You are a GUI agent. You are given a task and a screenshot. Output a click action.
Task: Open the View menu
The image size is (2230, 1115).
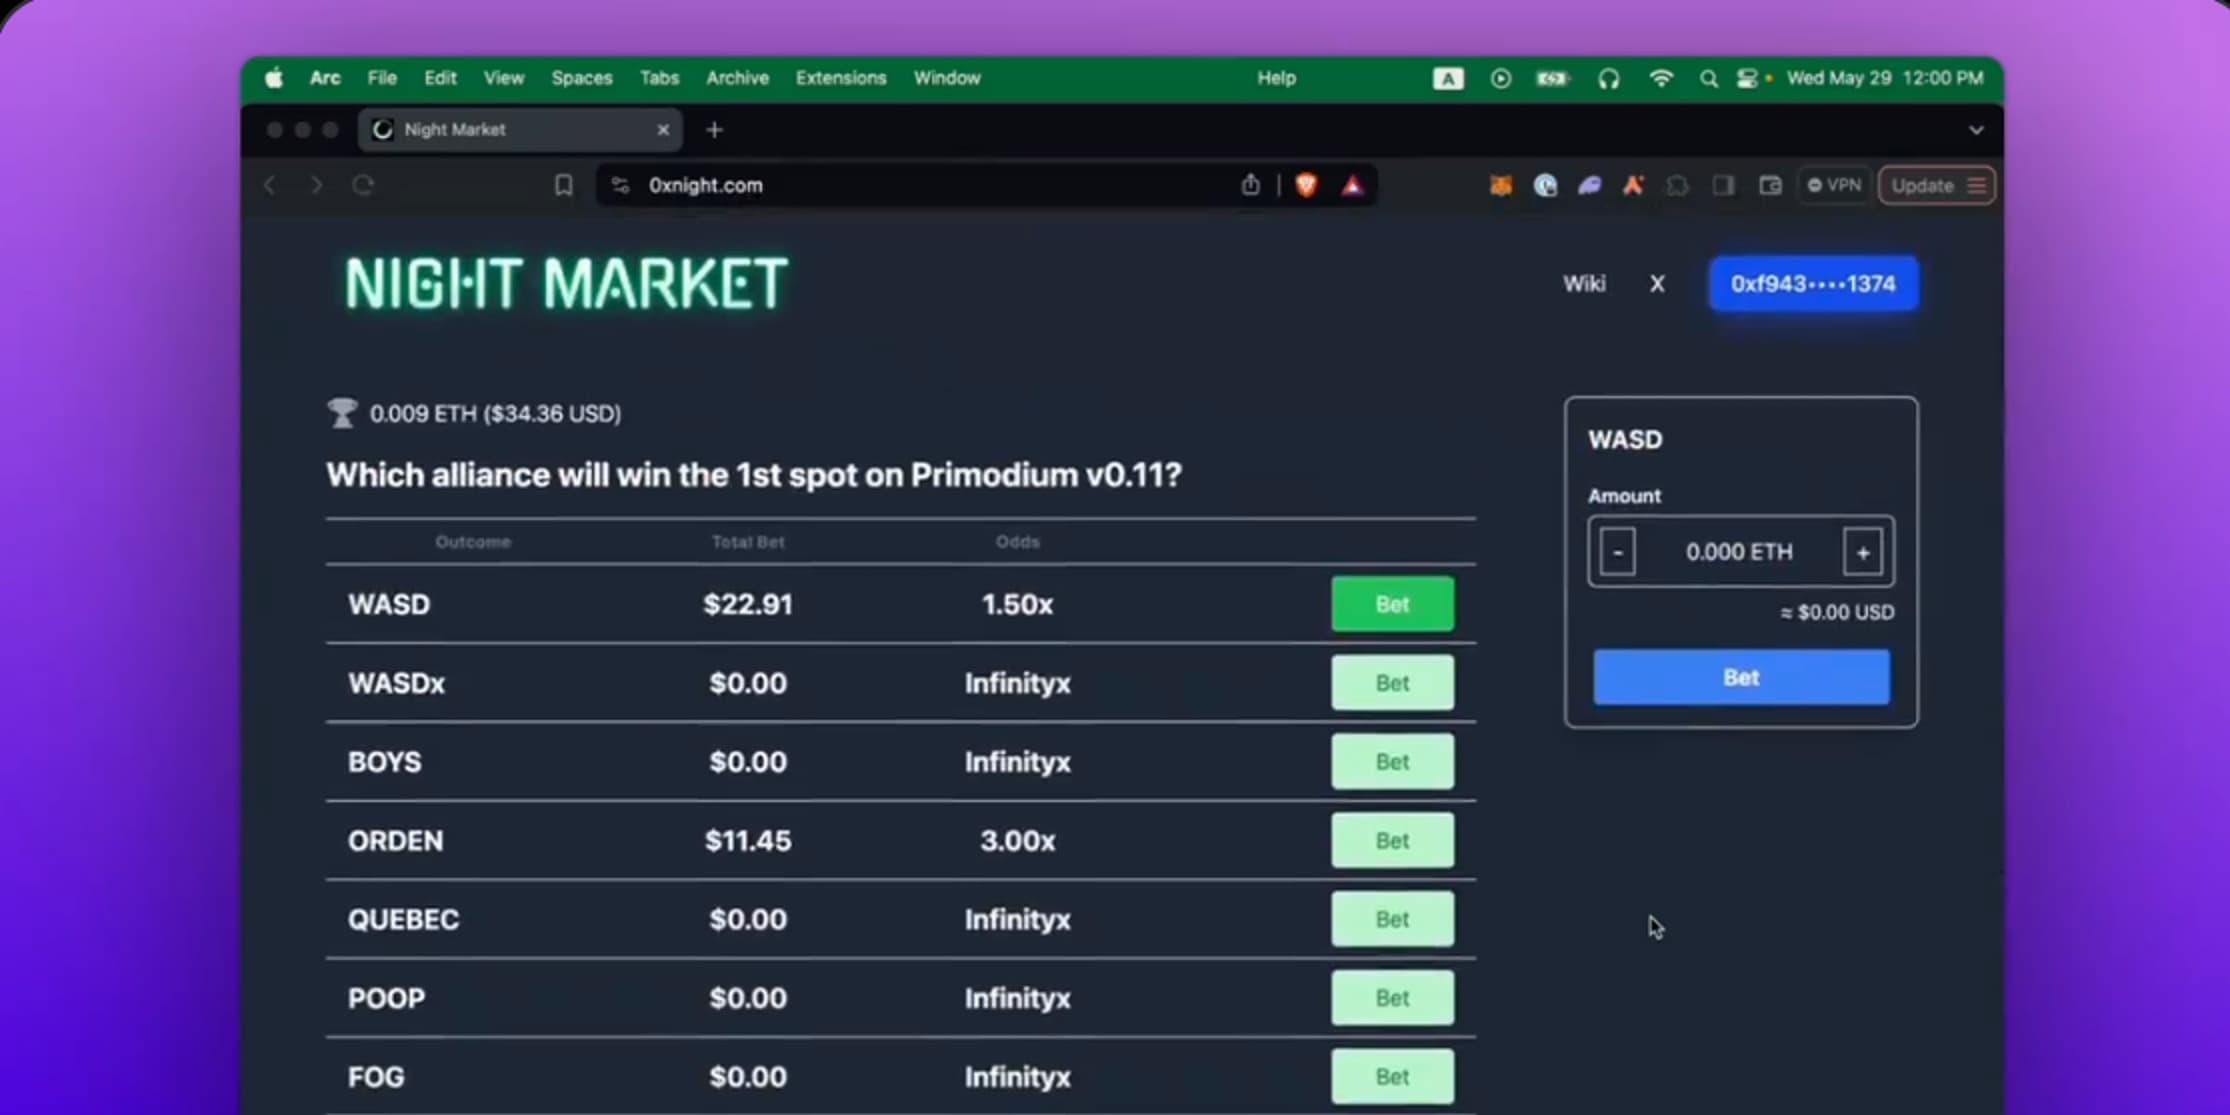(x=504, y=78)
